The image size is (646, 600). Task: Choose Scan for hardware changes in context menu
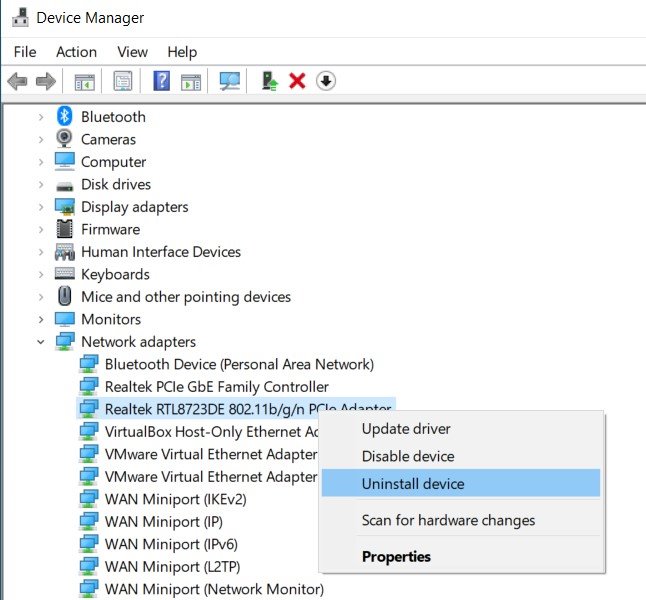461,520
